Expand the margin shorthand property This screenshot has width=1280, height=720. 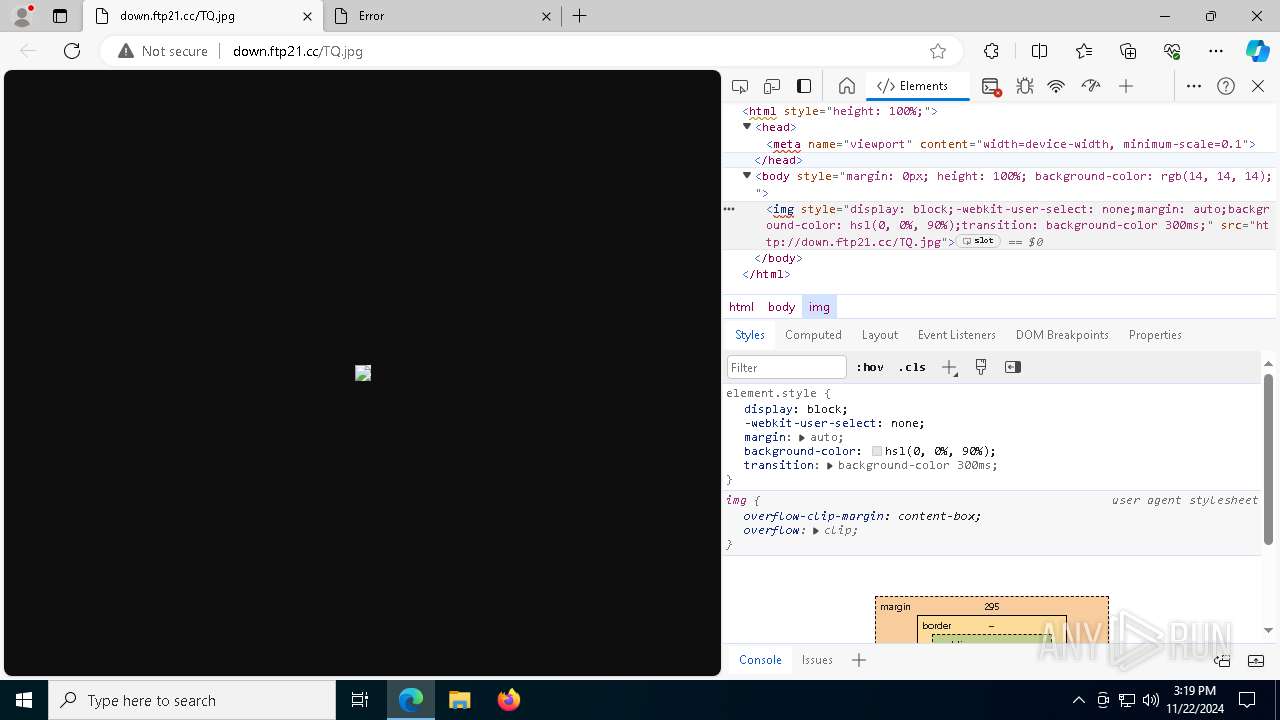[802, 437]
